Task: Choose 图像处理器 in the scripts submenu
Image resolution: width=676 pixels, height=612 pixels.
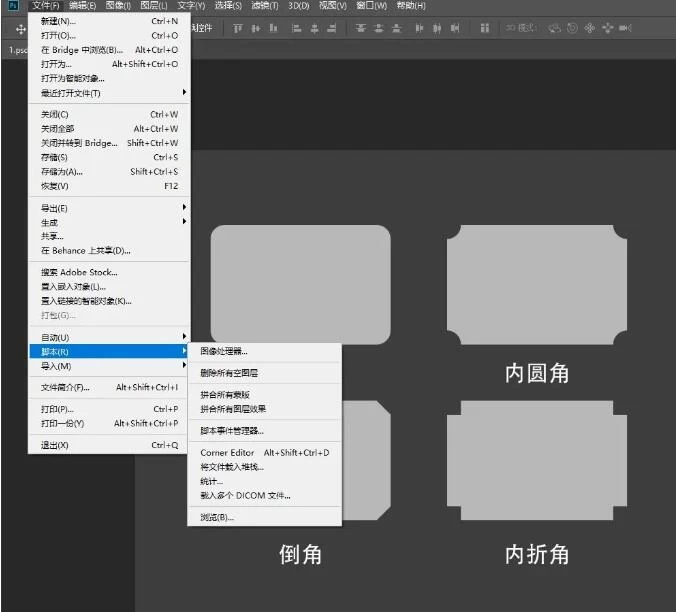Action: [224, 351]
